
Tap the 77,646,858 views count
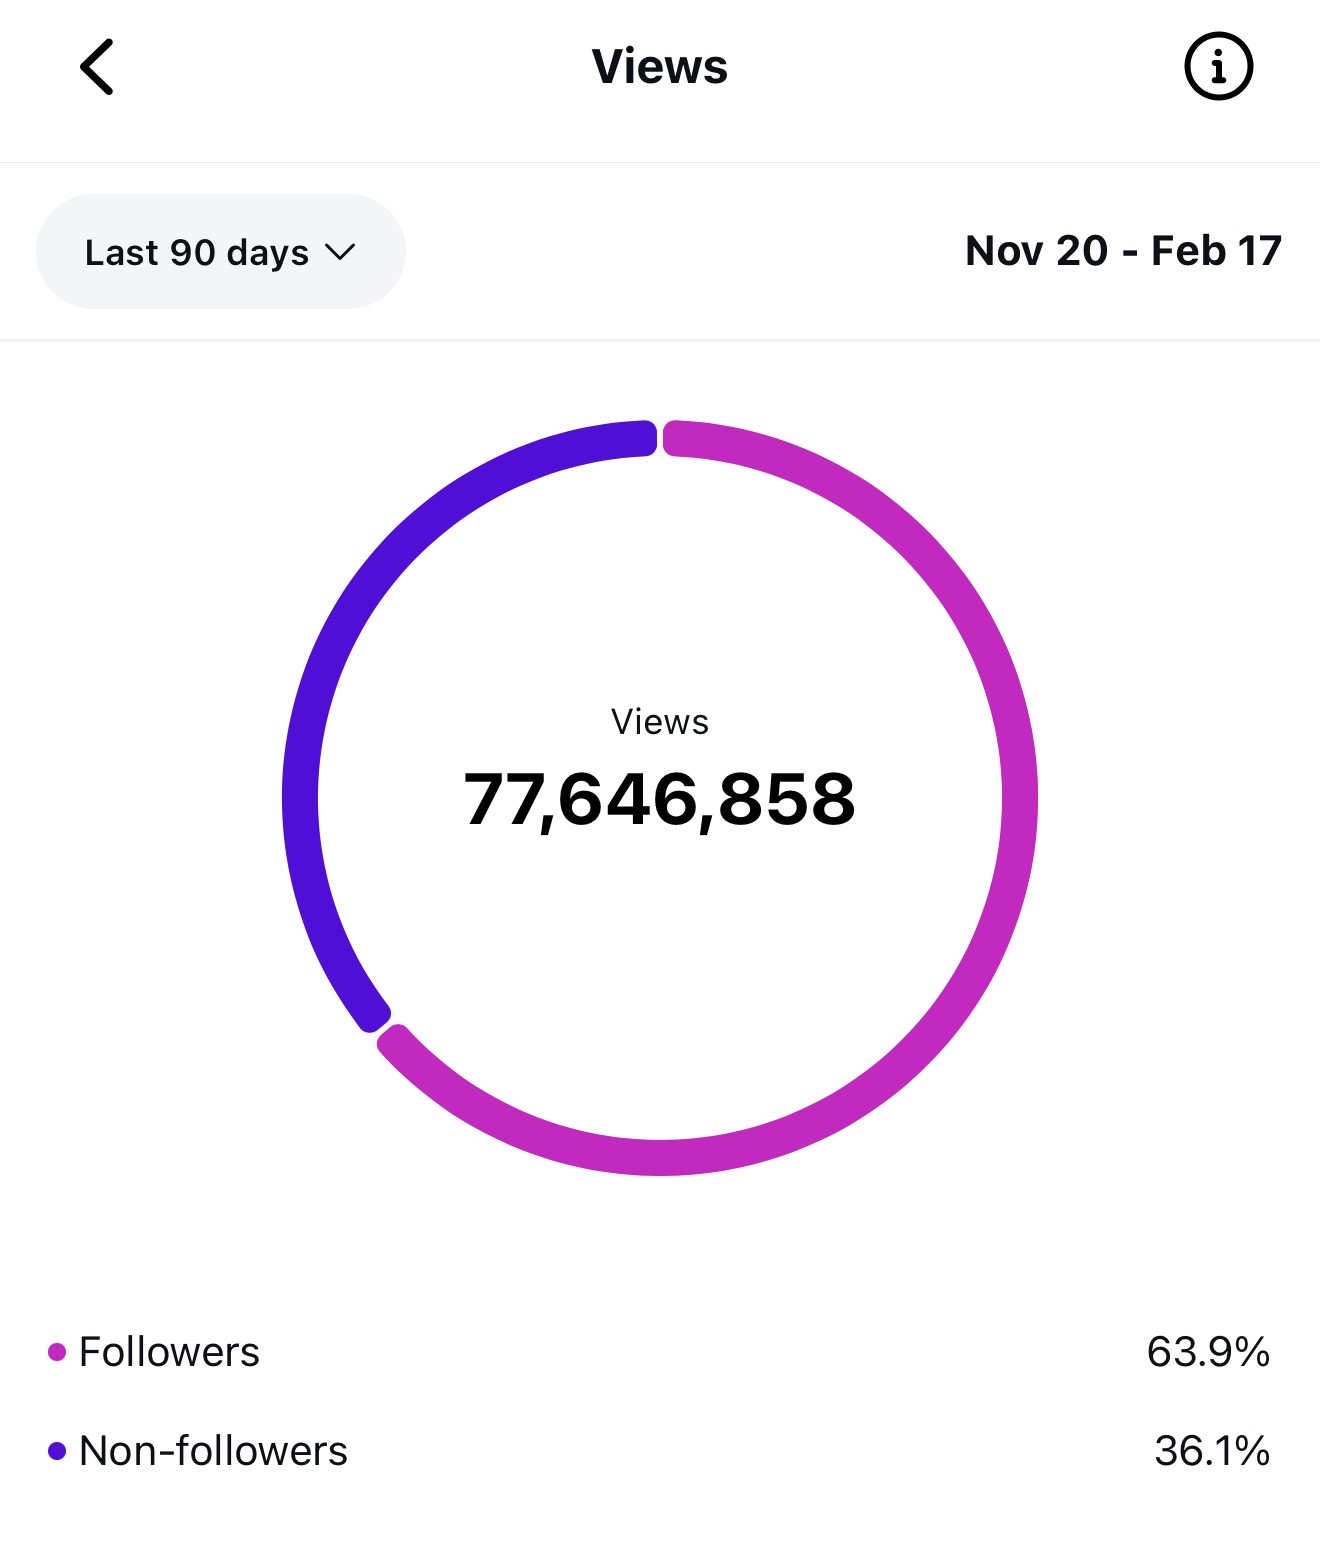click(660, 800)
